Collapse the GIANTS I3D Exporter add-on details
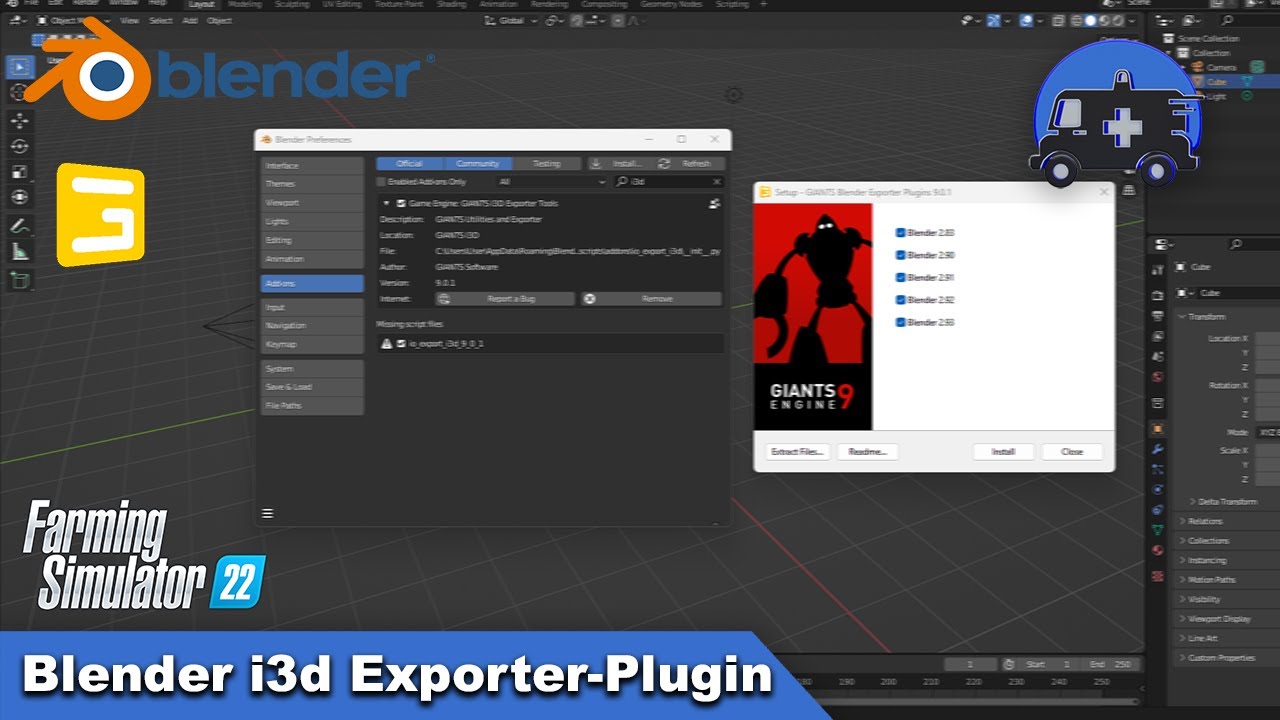The image size is (1280, 720). pyautogui.click(x=386, y=203)
